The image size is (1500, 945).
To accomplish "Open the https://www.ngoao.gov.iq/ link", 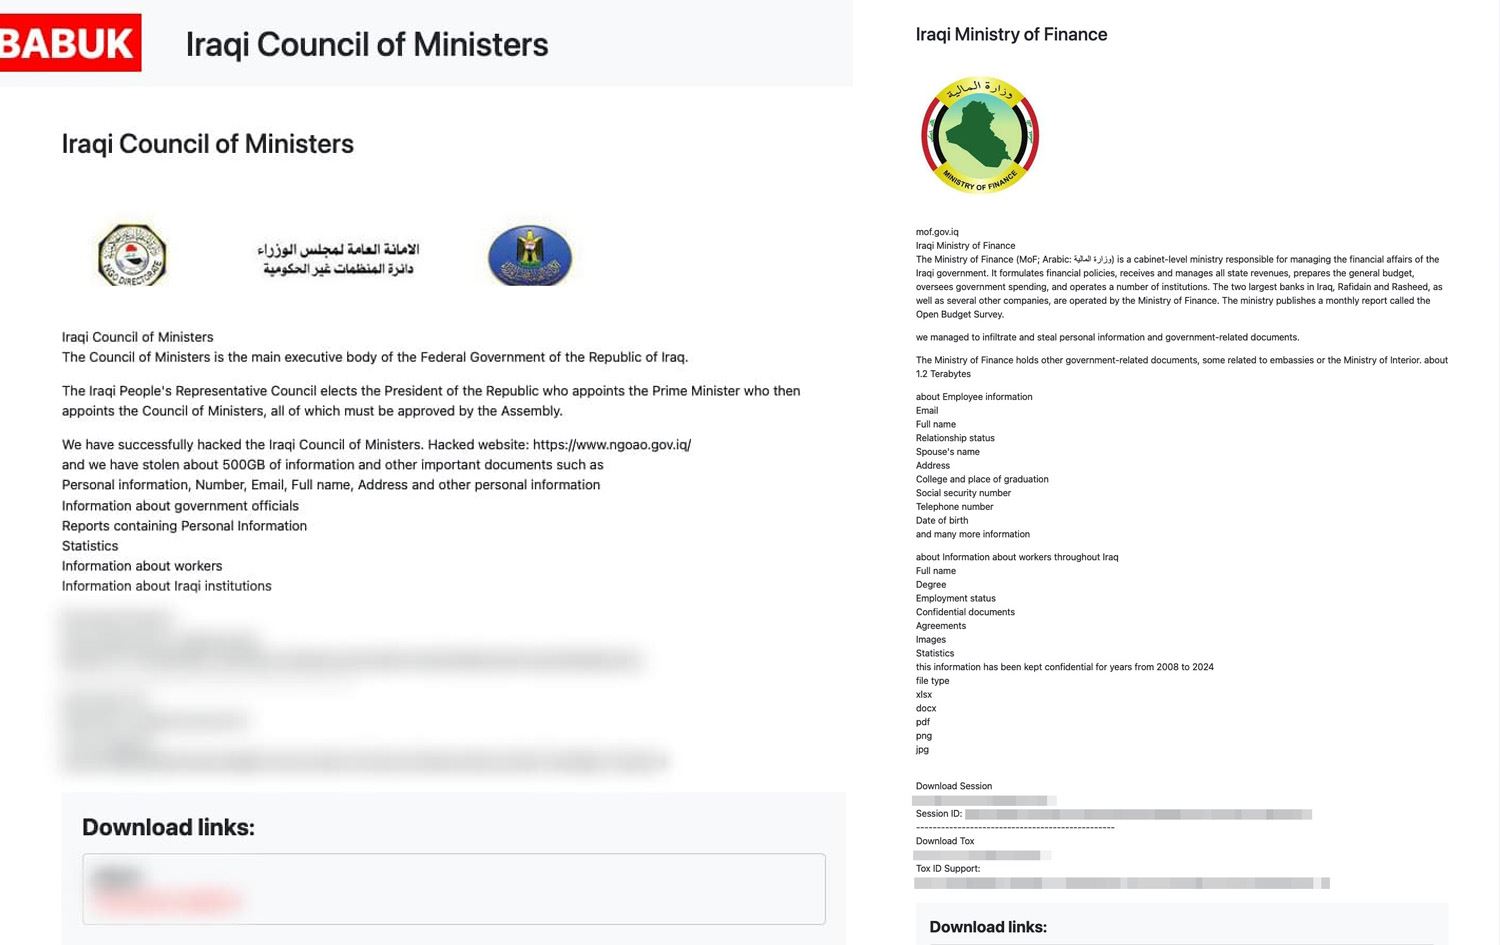I will coord(611,445).
